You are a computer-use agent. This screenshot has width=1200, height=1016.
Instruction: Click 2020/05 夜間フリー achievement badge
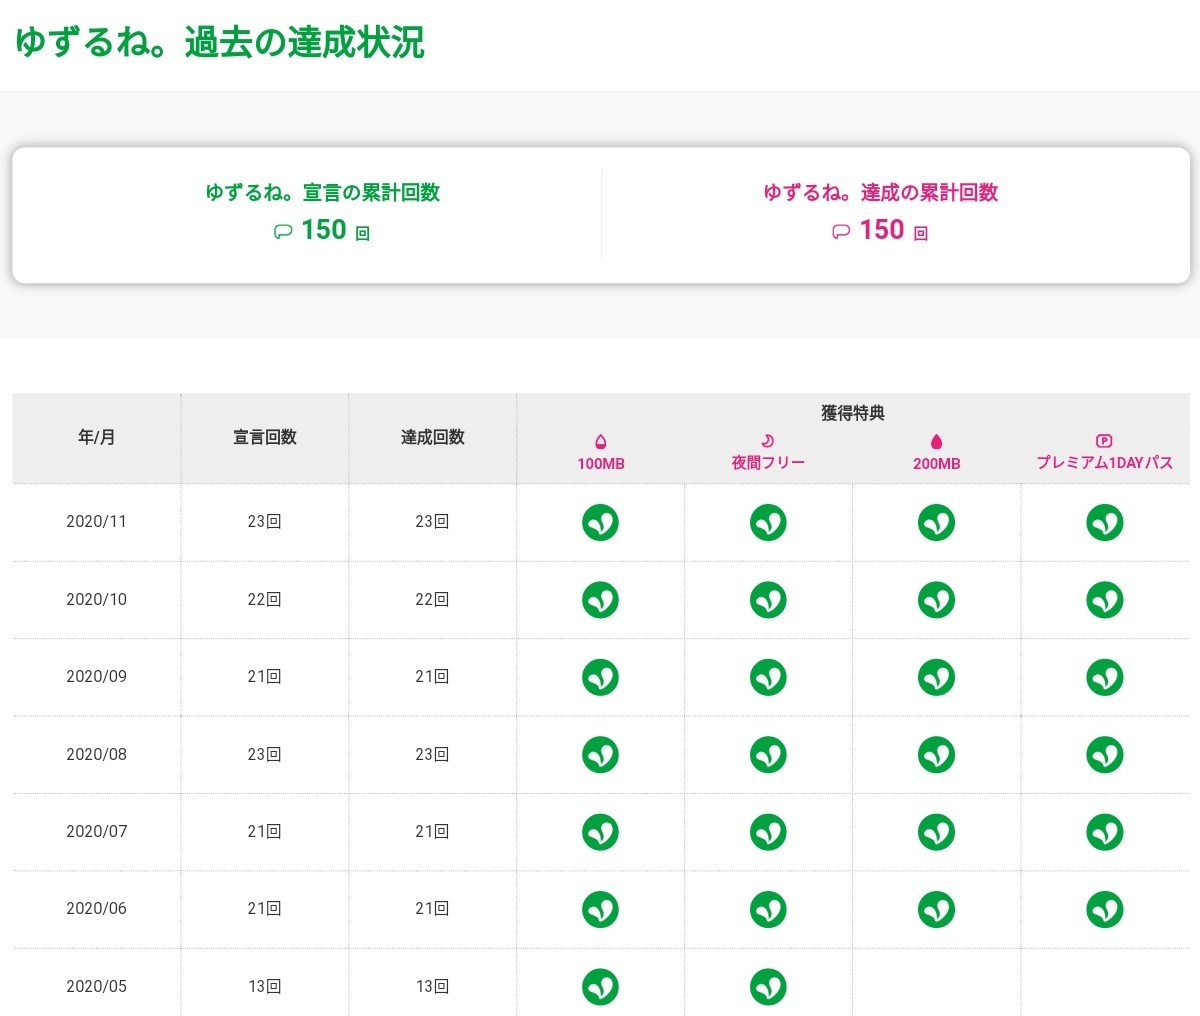[x=768, y=987]
